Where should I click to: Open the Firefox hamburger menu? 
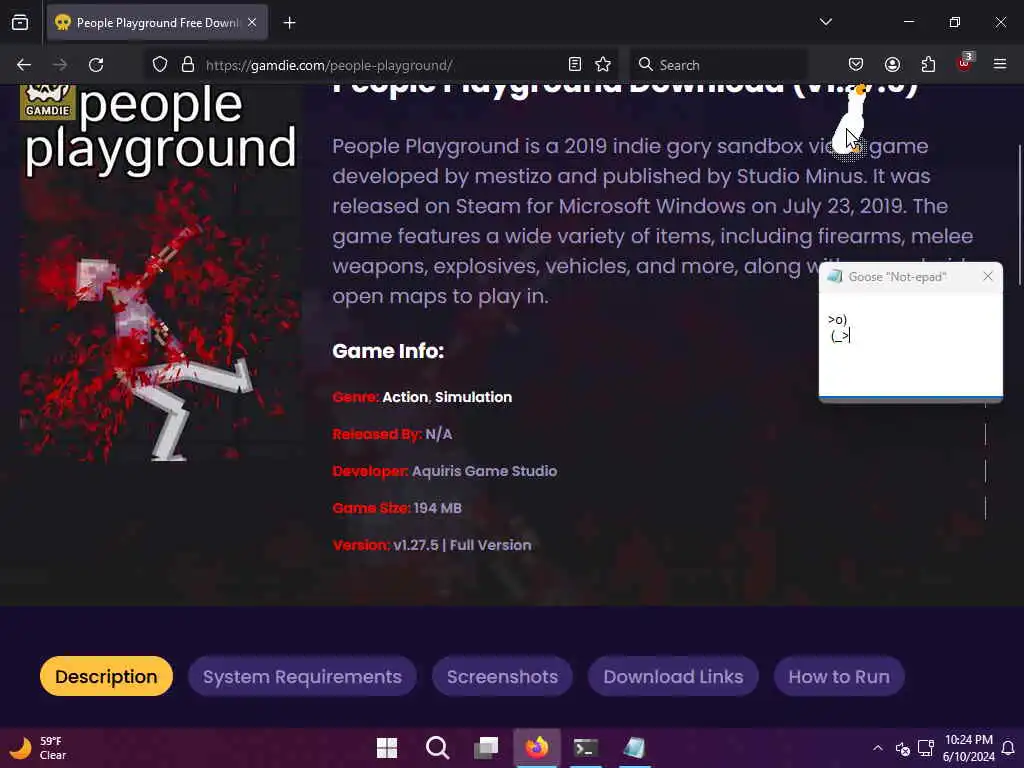(1000, 64)
